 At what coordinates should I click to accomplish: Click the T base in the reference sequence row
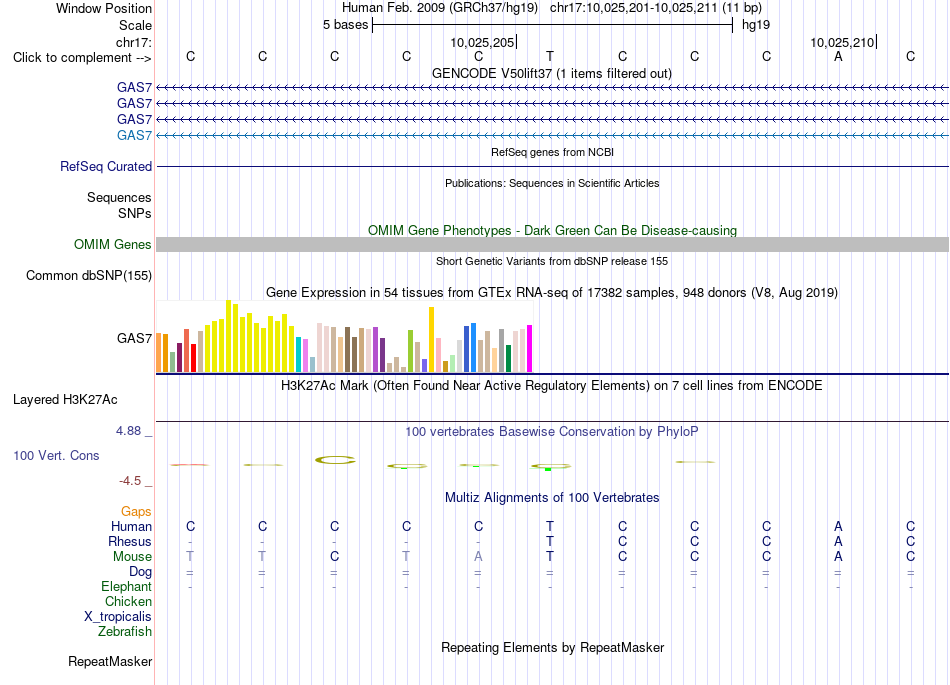(550, 56)
